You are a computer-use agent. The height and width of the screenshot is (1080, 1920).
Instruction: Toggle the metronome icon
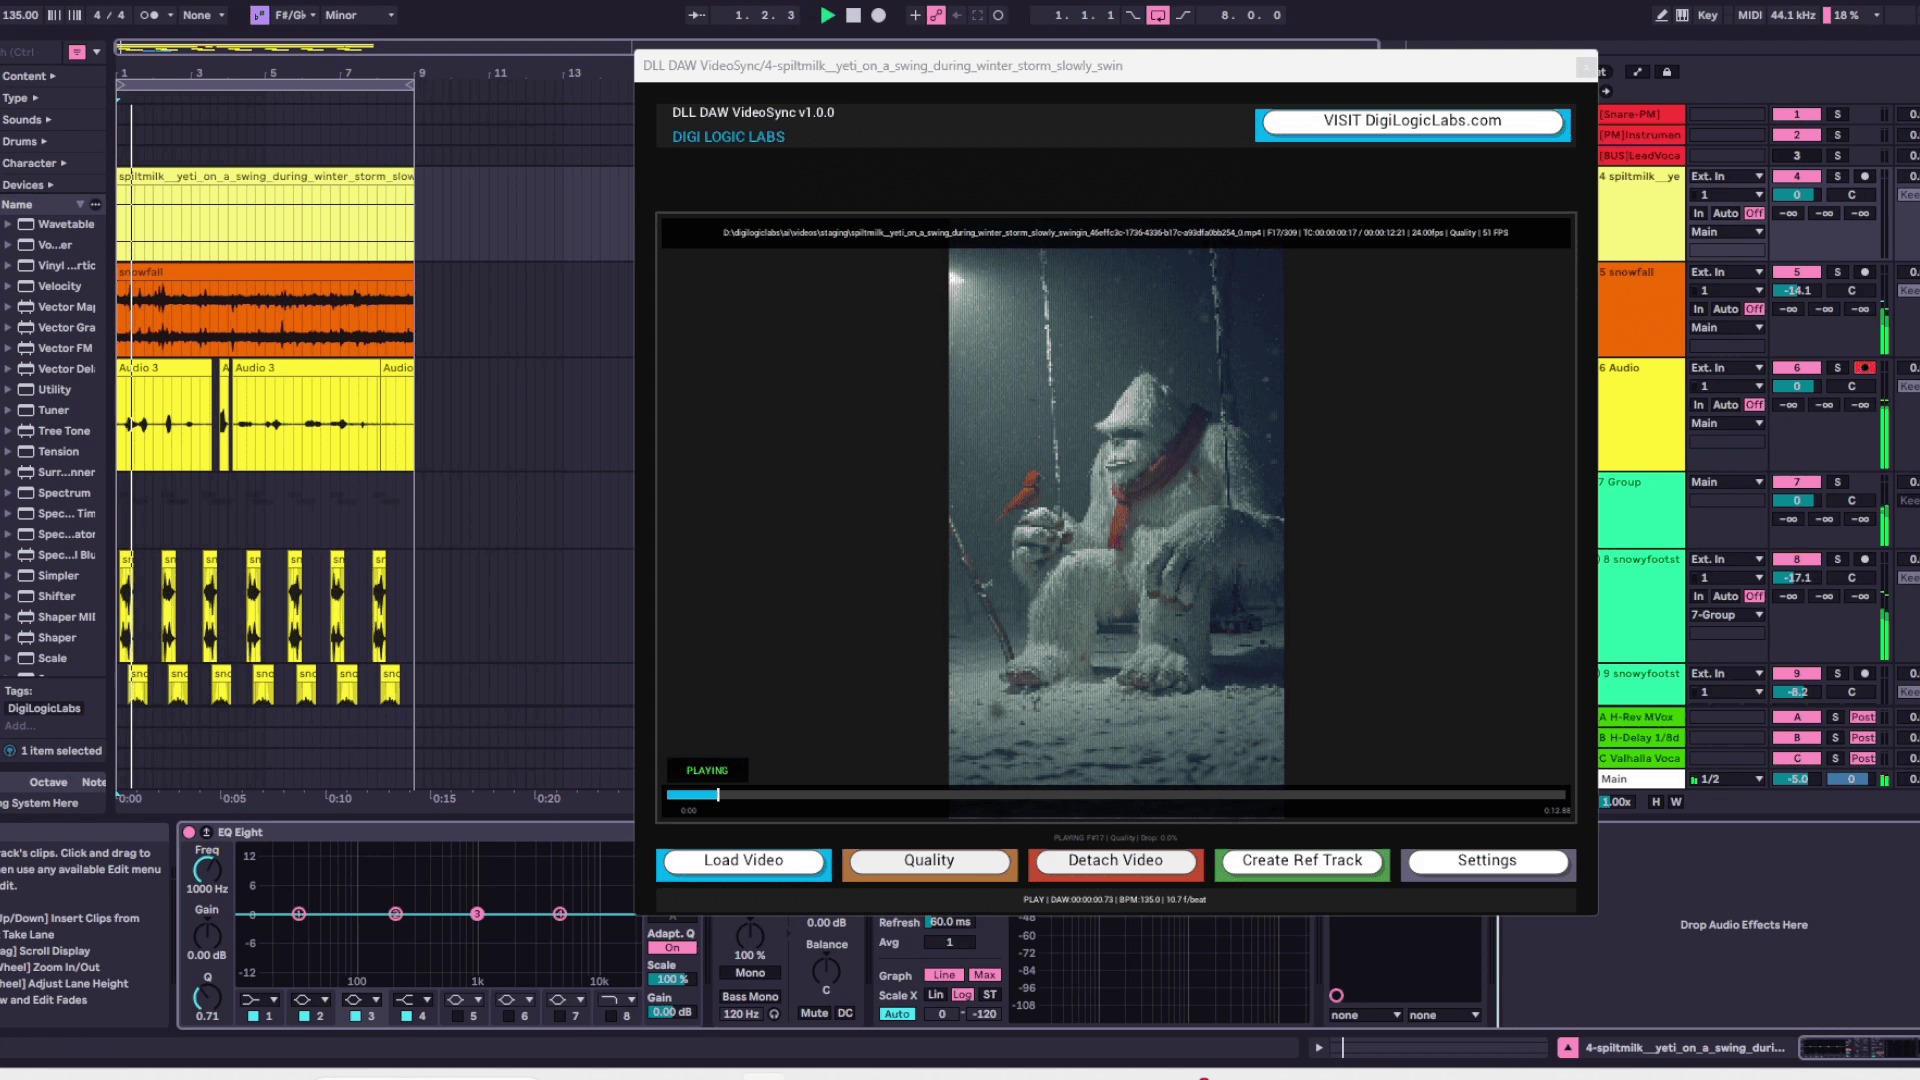[149, 15]
